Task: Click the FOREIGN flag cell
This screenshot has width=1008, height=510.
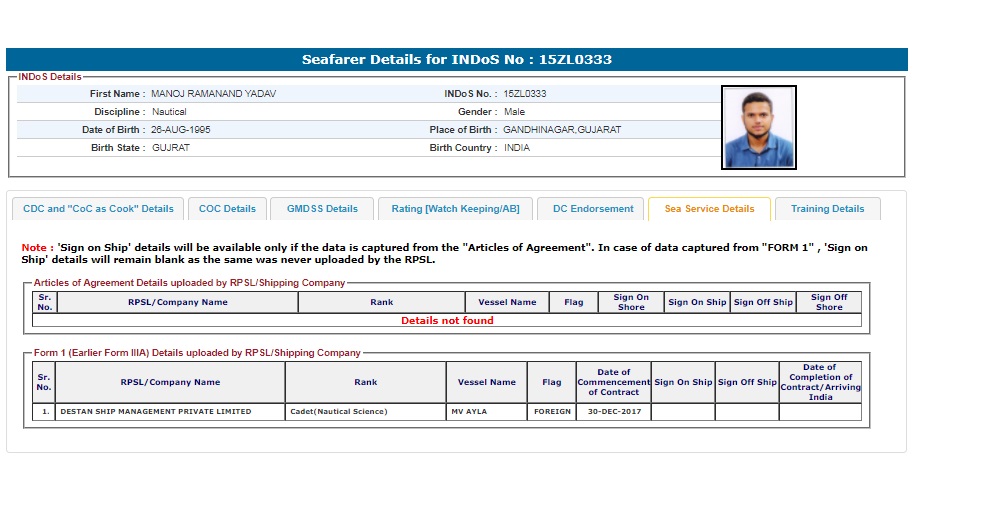Action: 552,411
